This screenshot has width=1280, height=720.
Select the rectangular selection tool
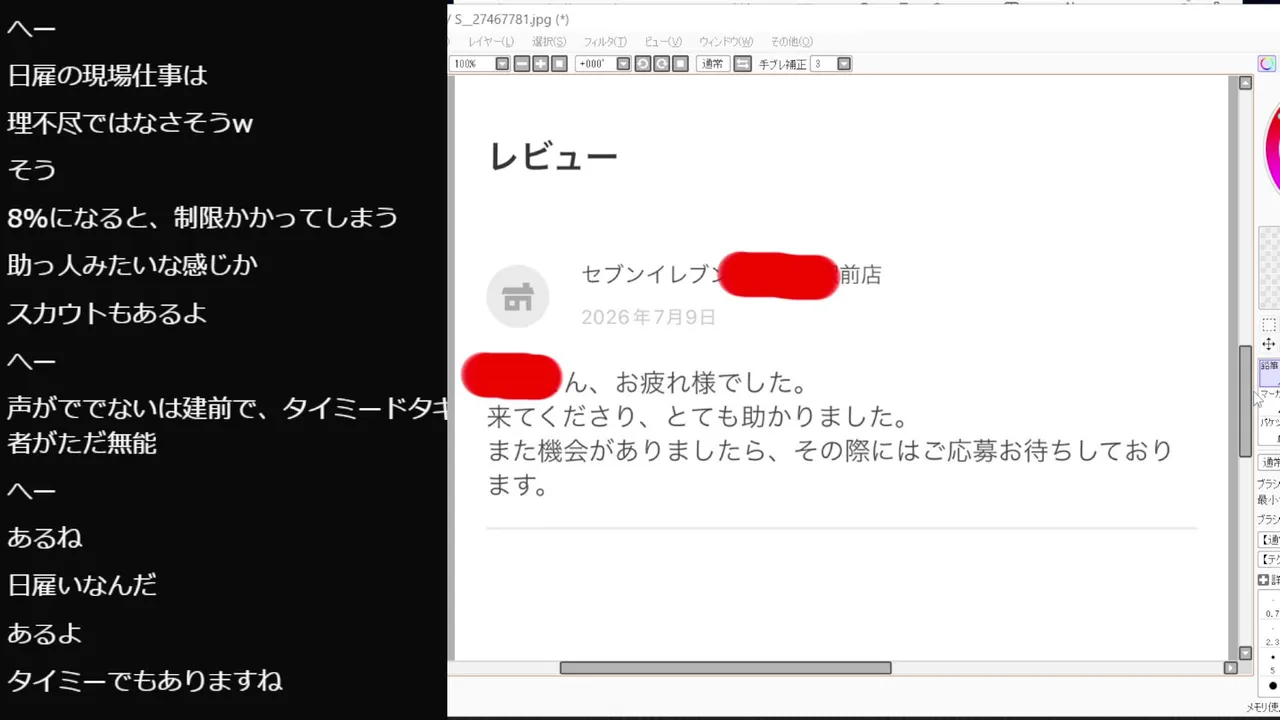pyautogui.click(x=1269, y=325)
